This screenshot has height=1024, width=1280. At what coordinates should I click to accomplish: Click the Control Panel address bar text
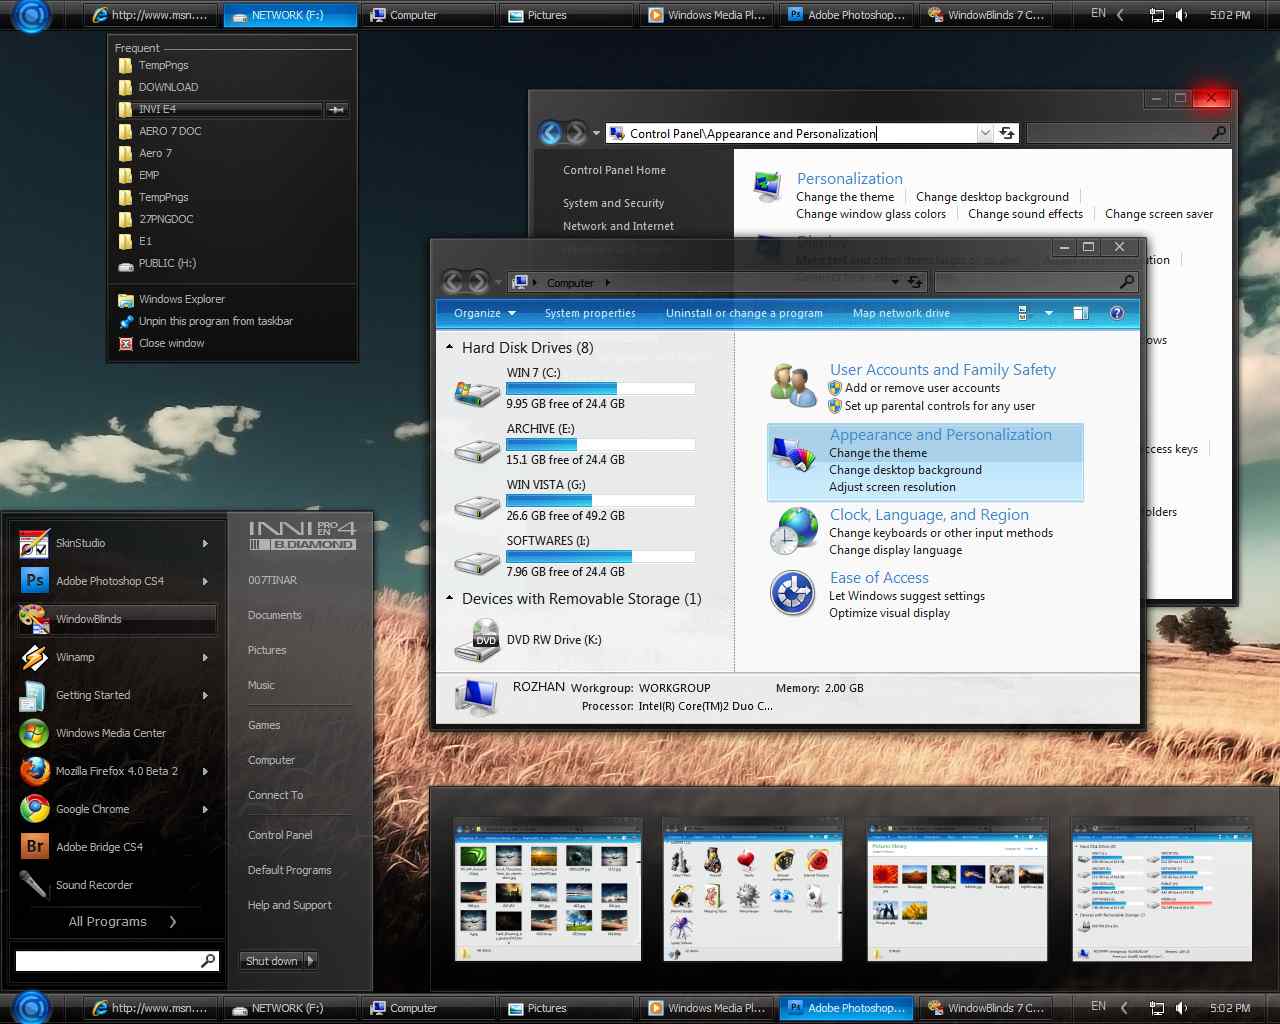(x=753, y=134)
